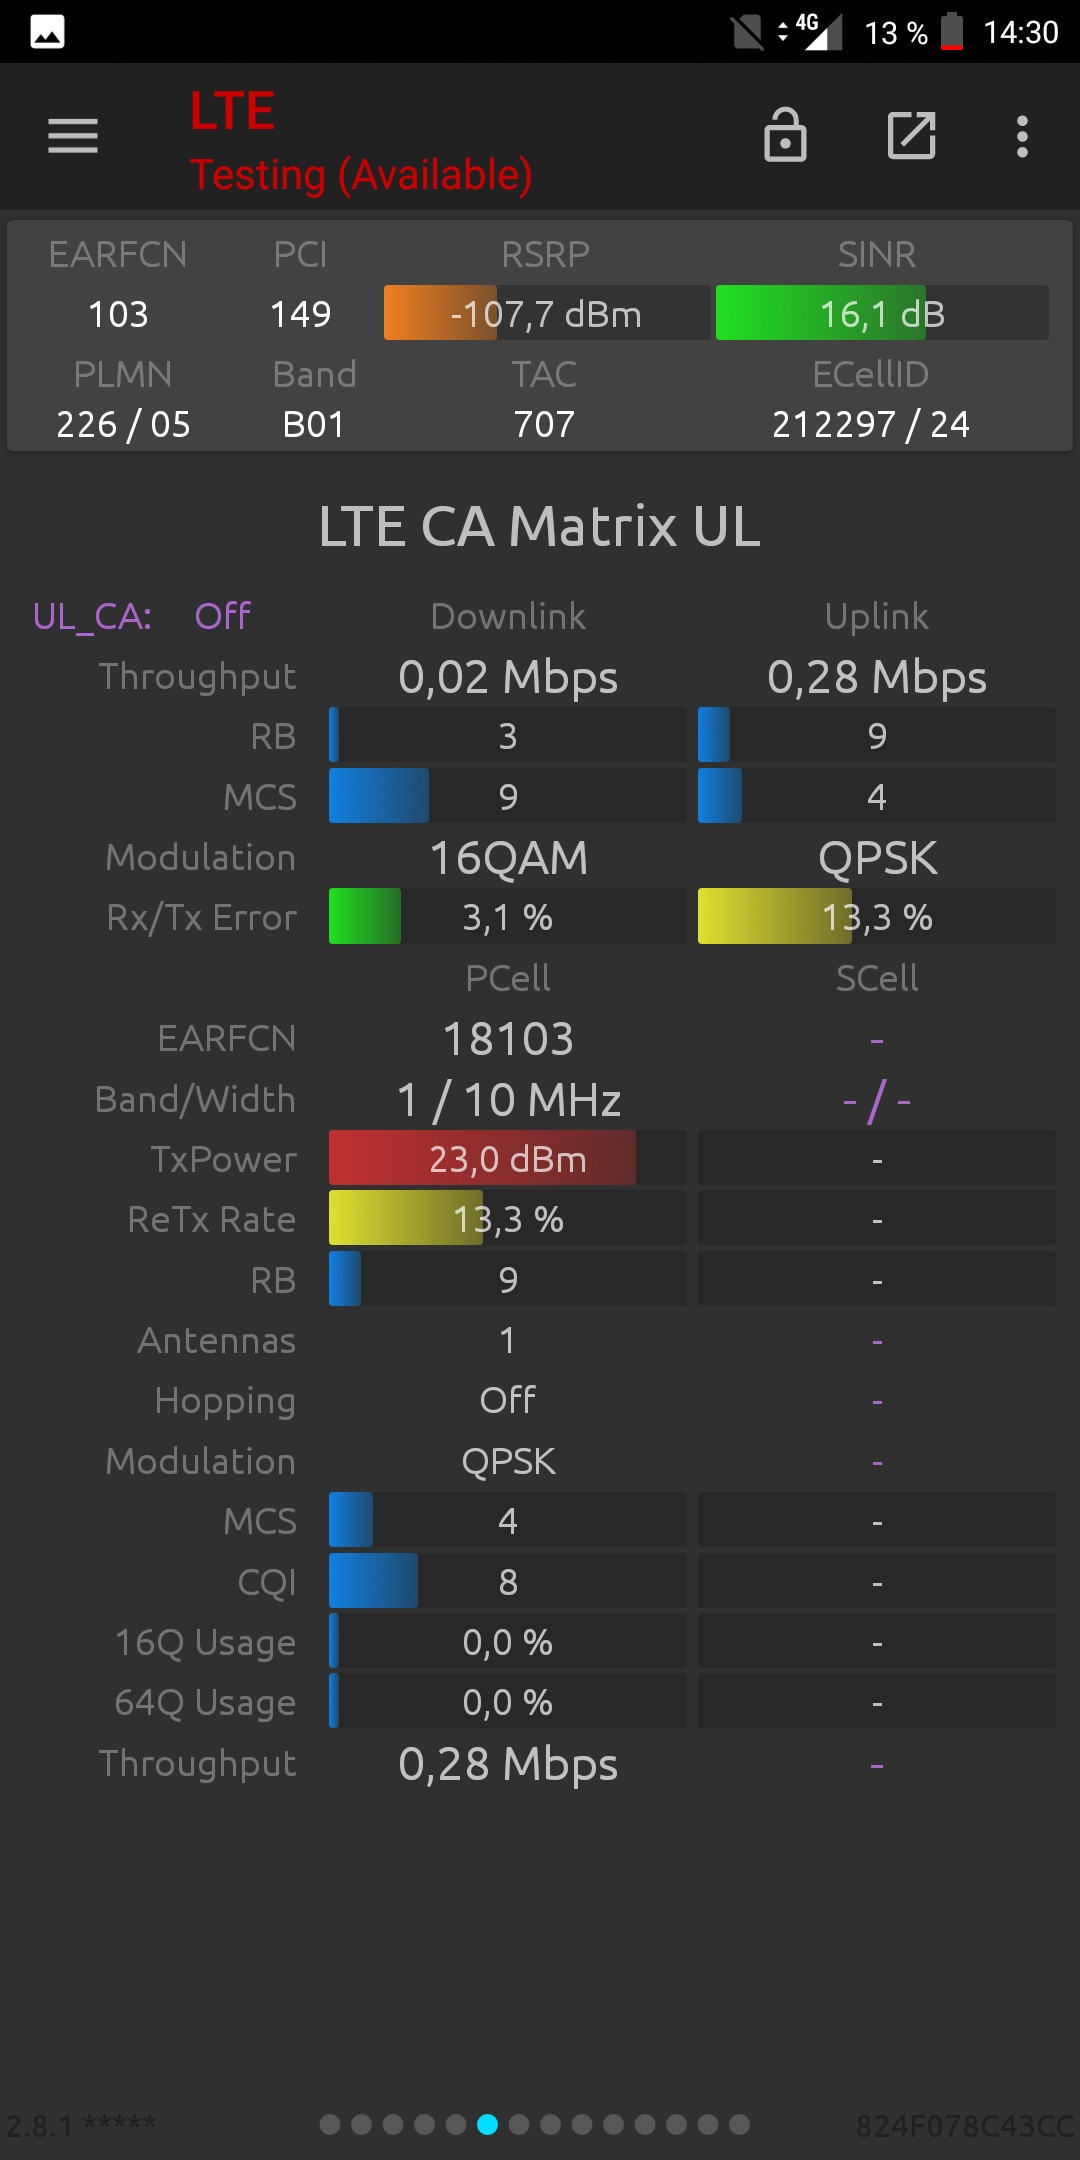
Task: Tap the image notification icon in status bar
Action: (47, 32)
